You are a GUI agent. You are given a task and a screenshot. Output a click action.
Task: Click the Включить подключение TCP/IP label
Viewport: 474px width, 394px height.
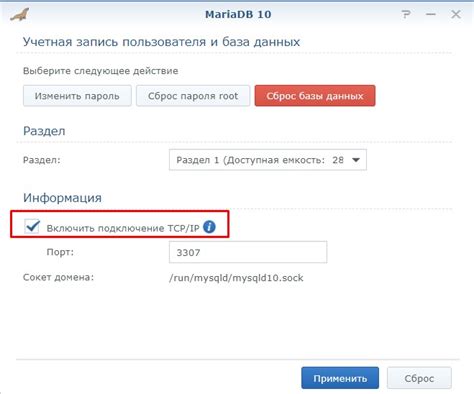123,228
